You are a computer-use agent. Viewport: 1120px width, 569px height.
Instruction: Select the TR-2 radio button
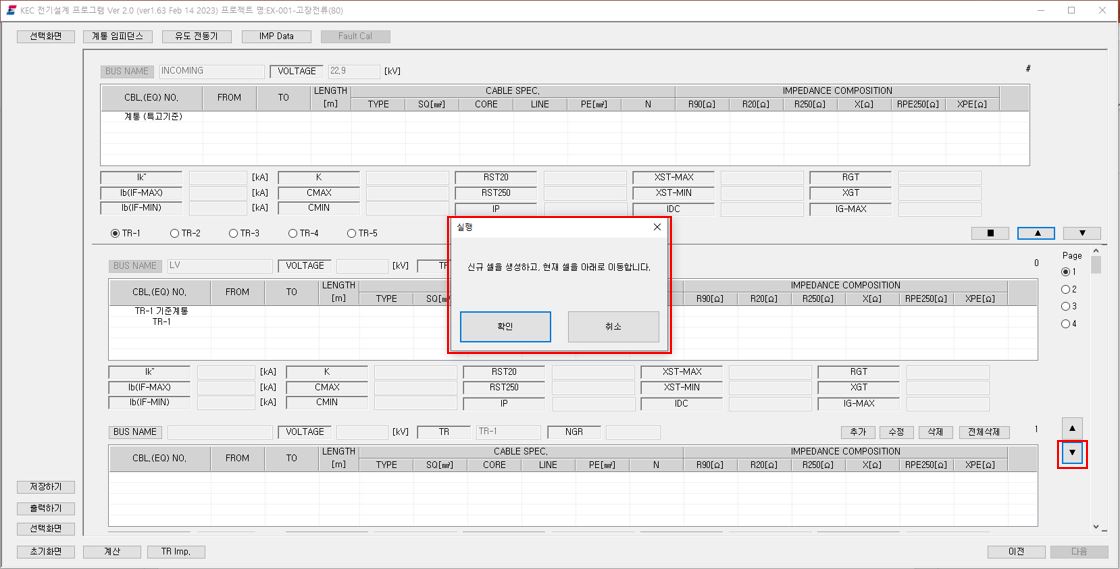[185, 233]
